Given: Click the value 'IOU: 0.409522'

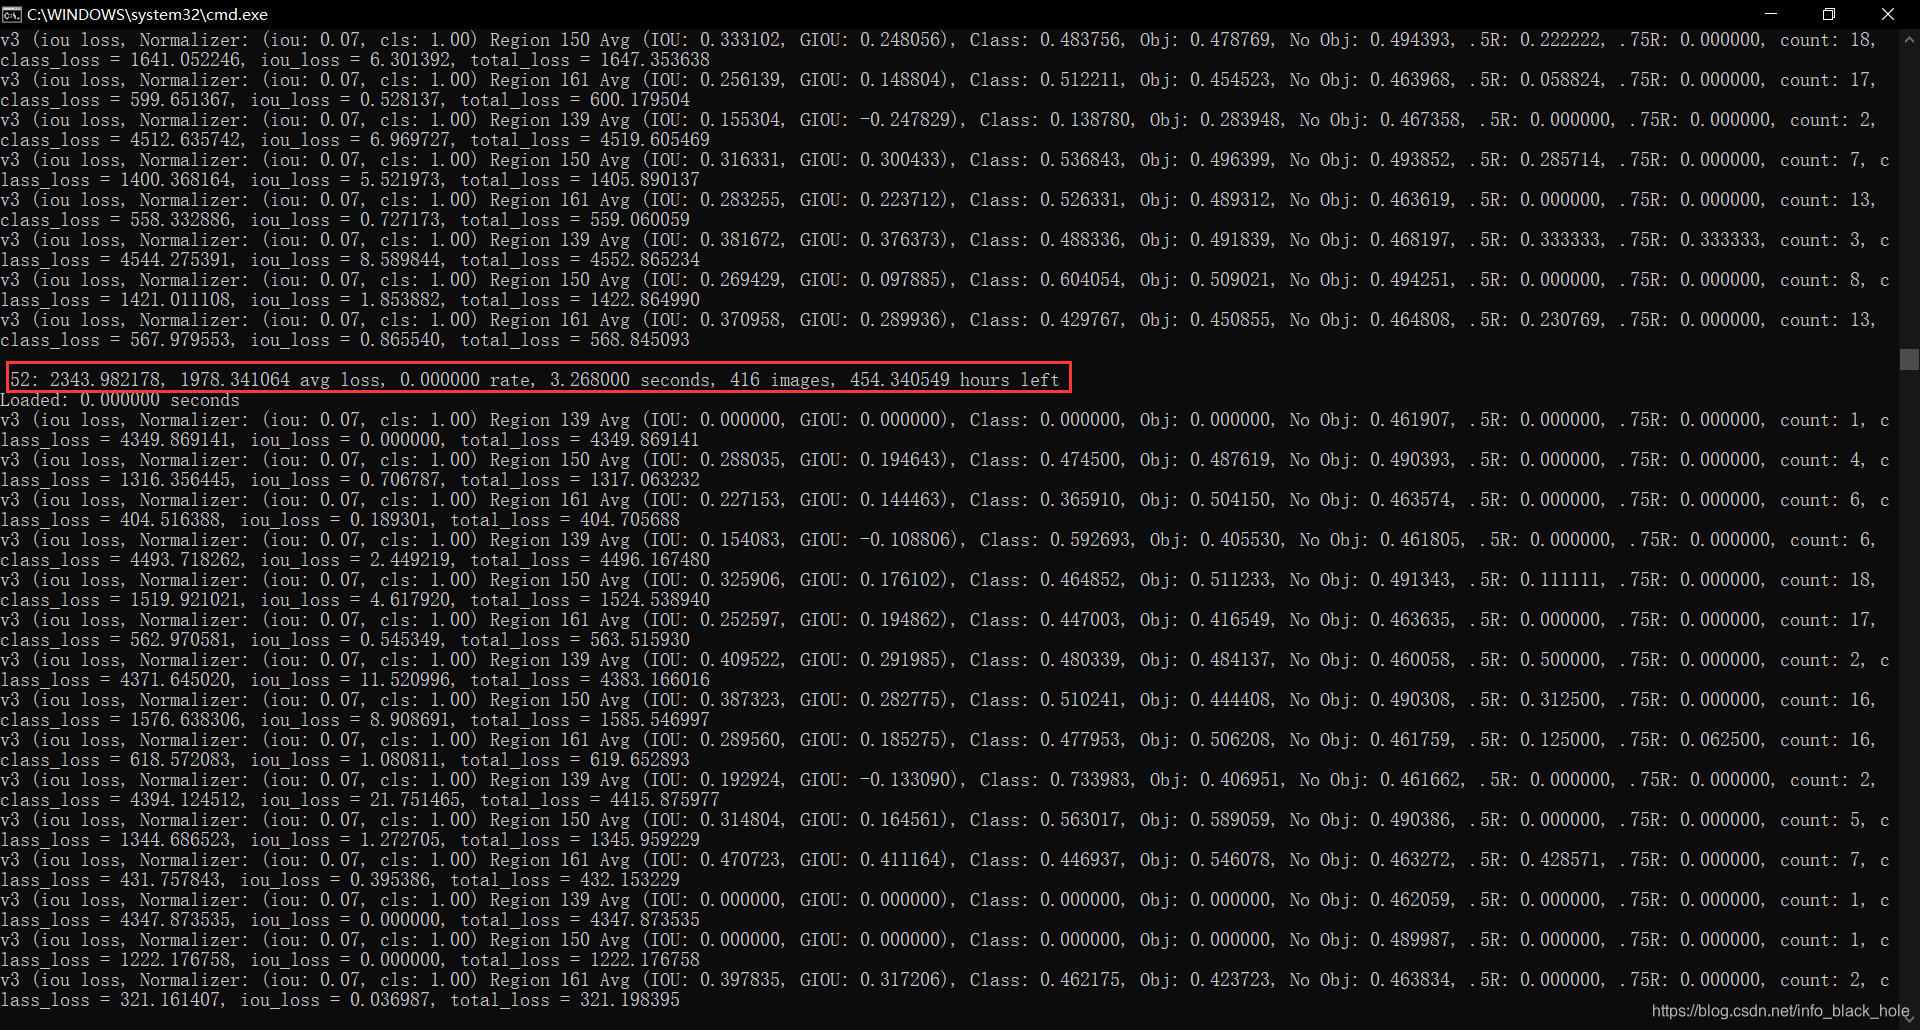Looking at the screenshot, I should point(717,660).
